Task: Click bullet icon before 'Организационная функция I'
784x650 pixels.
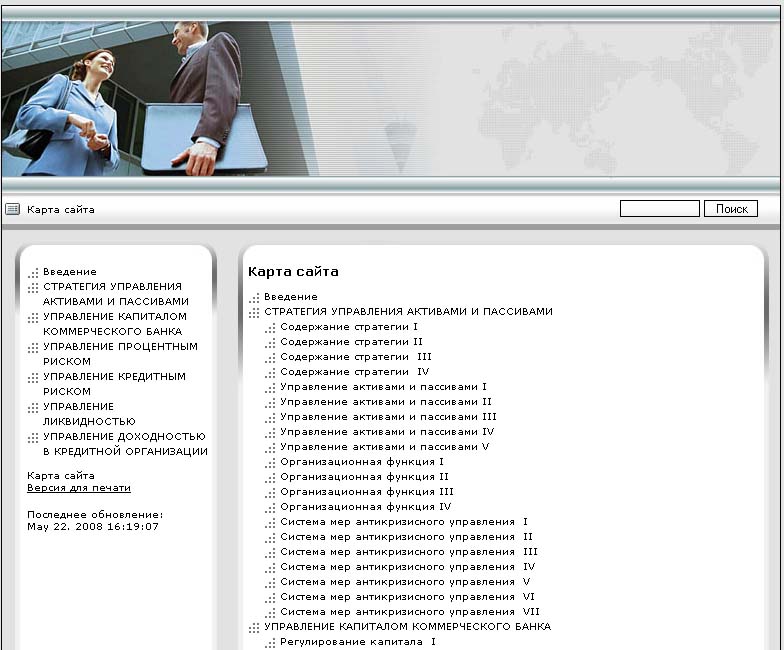Action: coord(270,462)
